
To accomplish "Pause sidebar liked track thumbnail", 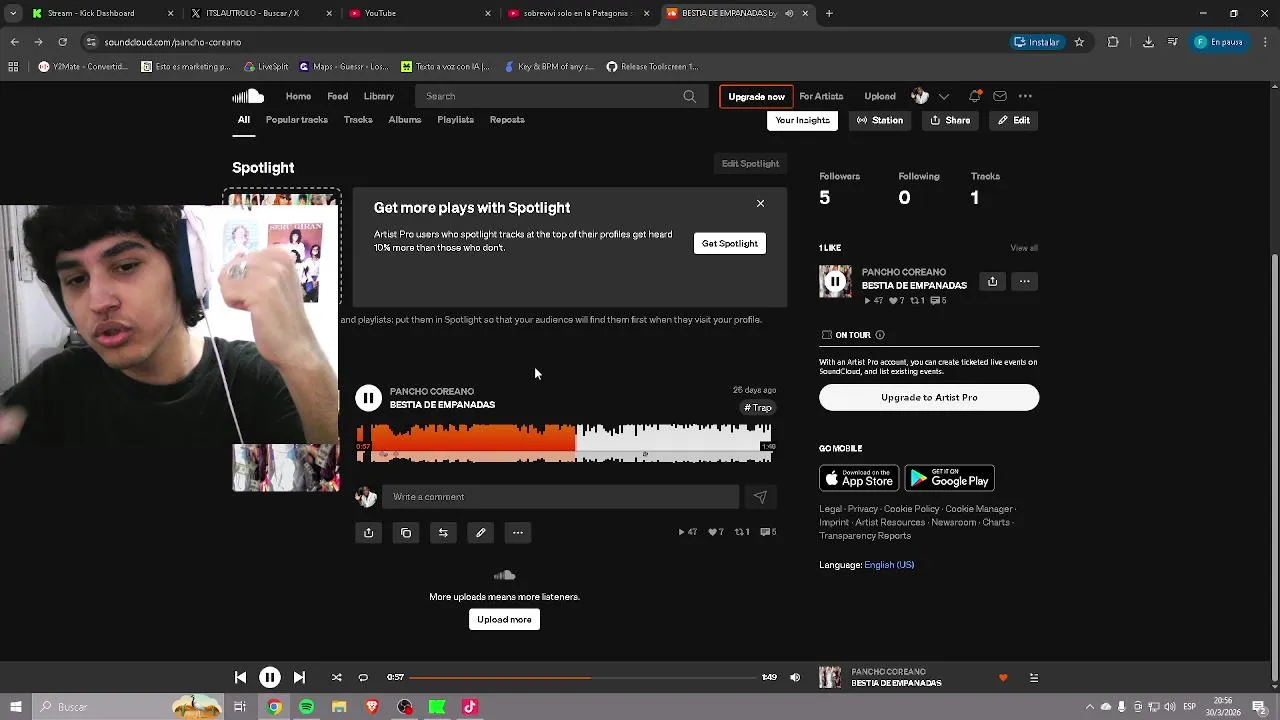I will (835, 282).
